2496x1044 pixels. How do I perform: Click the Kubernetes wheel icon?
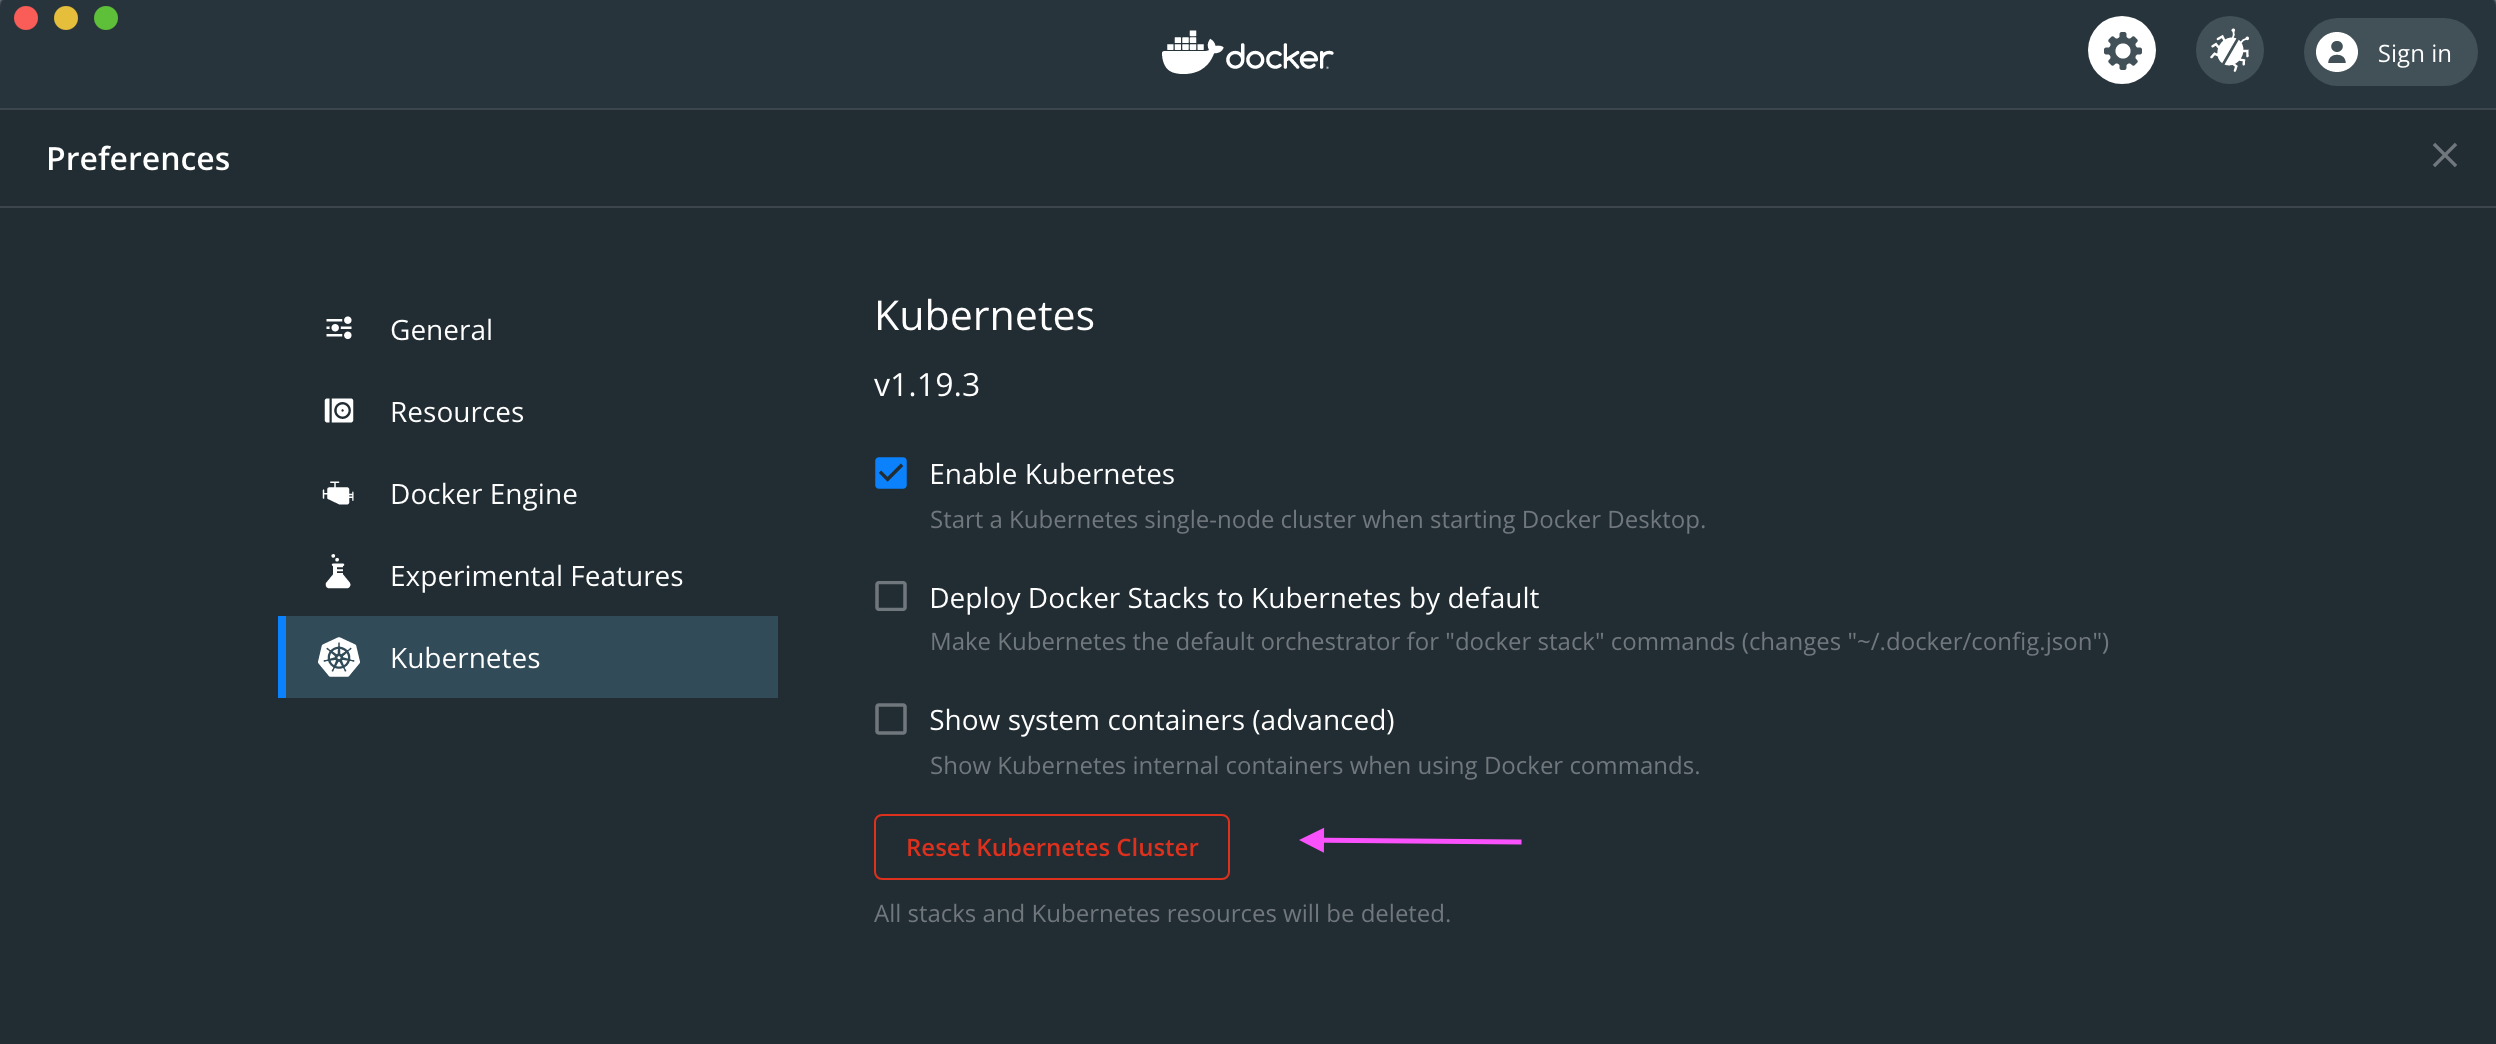339,657
